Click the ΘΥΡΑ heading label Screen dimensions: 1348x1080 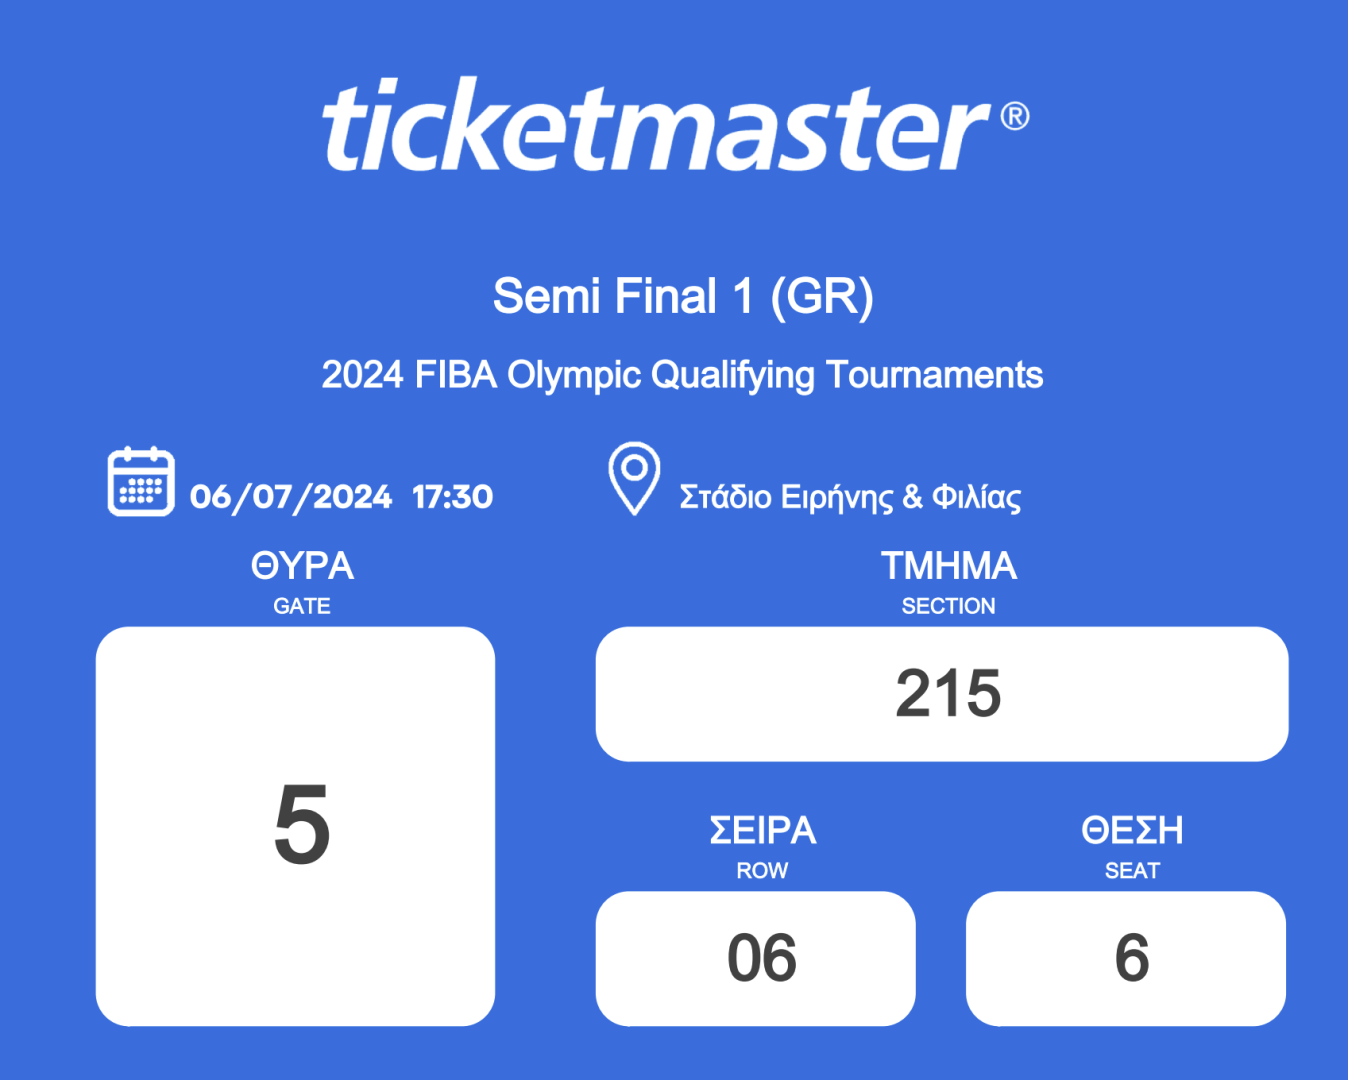302,567
